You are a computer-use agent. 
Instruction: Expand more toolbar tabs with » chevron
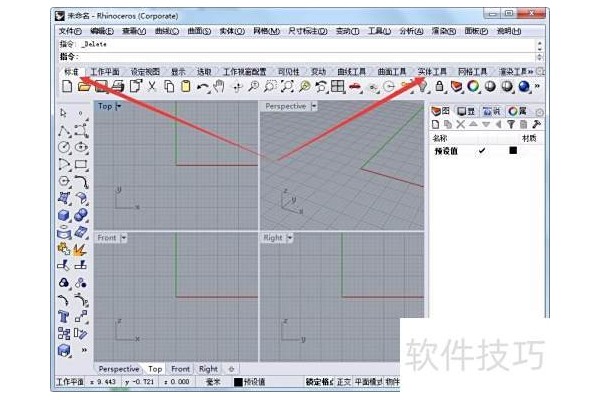coord(530,72)
